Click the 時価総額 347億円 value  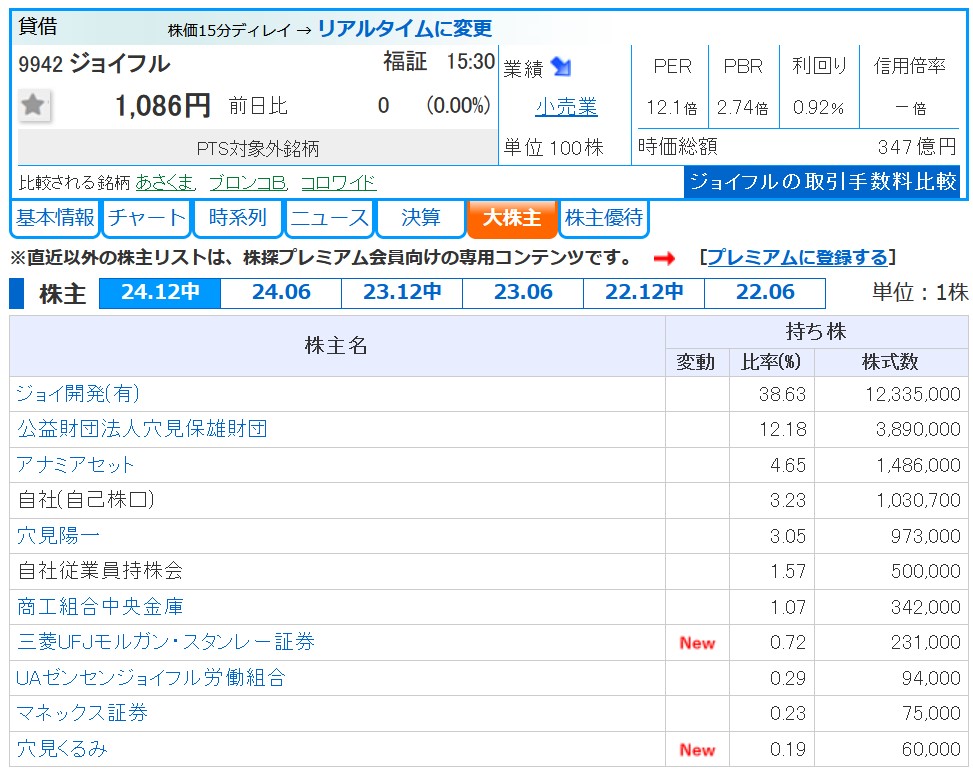click(917, 147)
